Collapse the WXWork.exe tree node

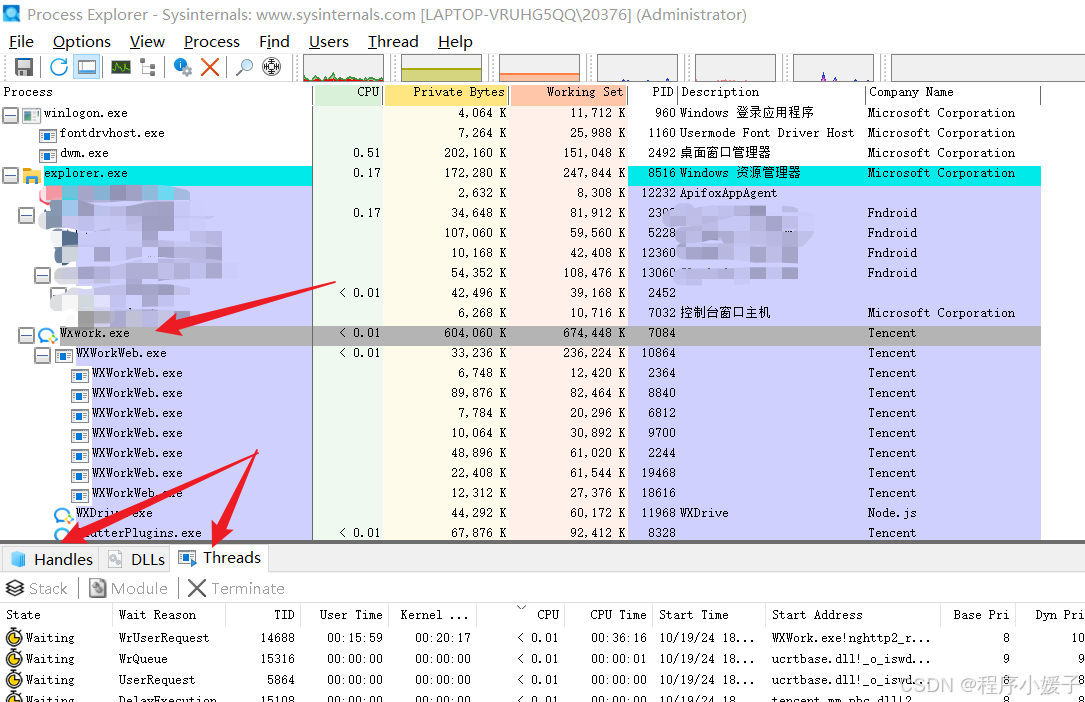point(26,335)
